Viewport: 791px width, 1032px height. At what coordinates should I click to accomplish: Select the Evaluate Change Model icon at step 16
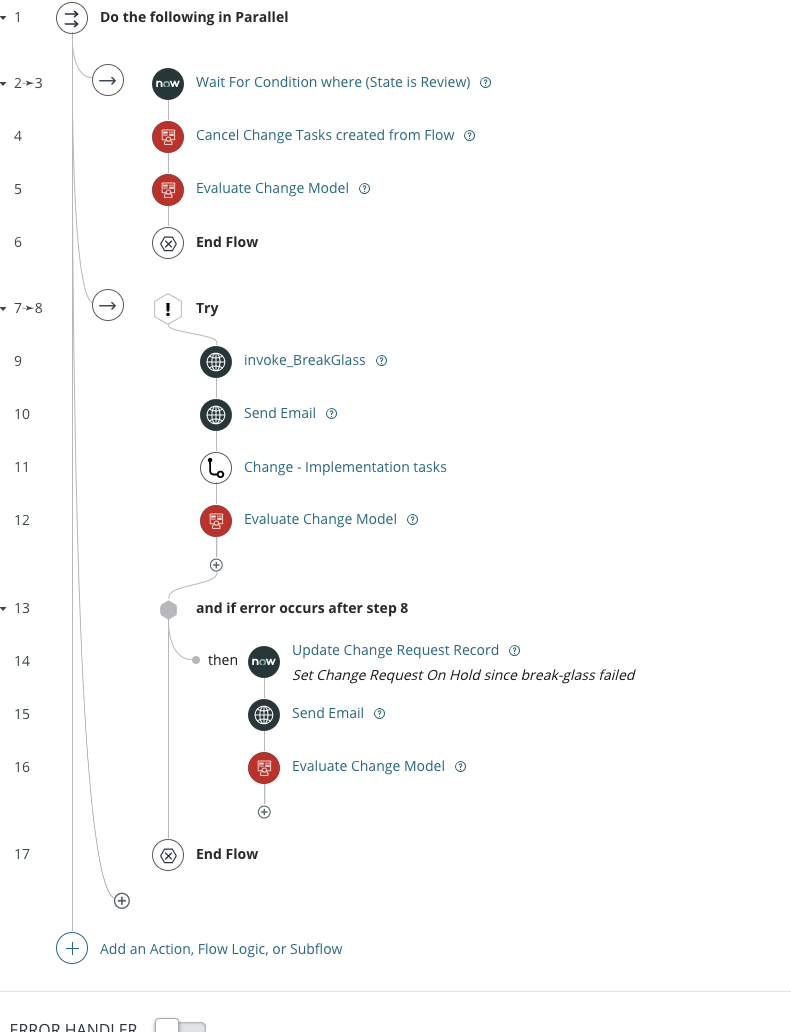[263, 767]
